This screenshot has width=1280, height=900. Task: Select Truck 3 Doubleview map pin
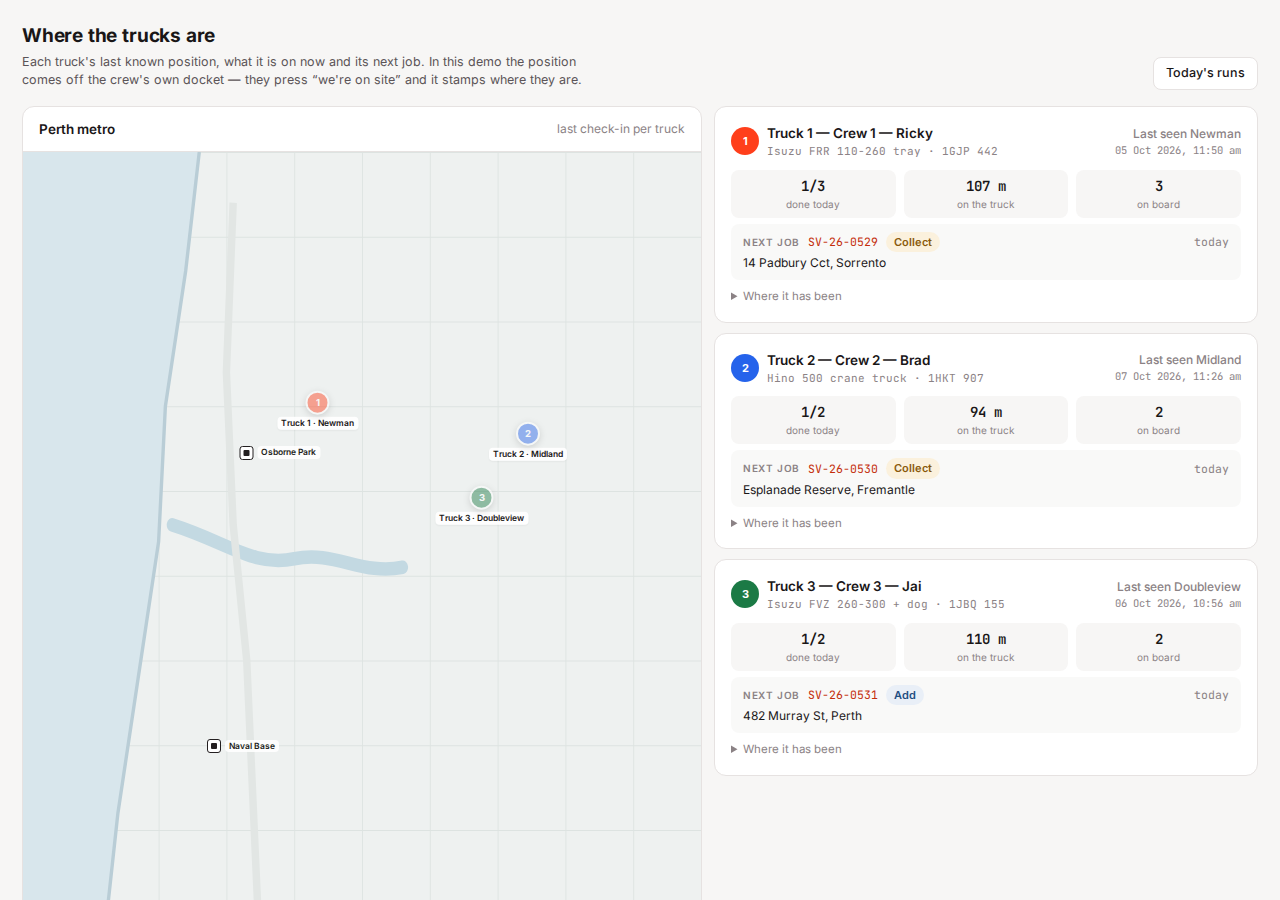click(481, 497)
